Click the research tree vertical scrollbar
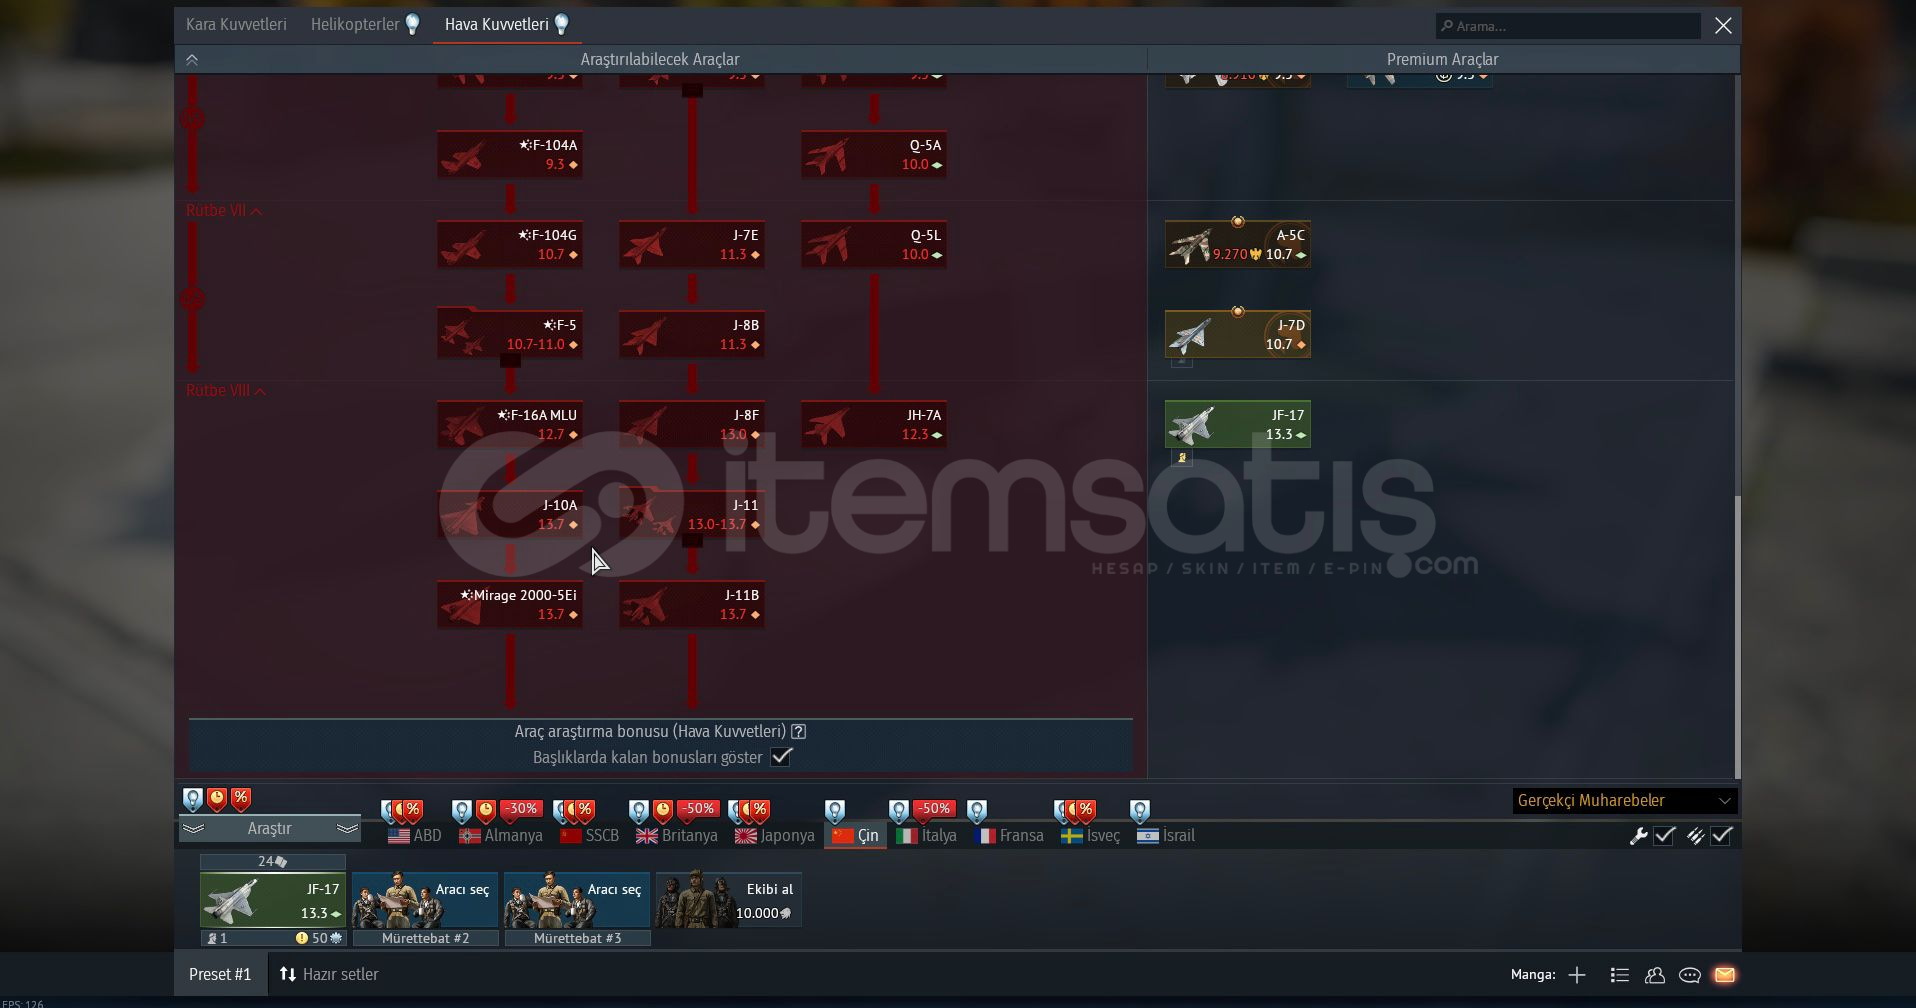Screen dimensions: 1916x1008 (x=1737, y=636)
